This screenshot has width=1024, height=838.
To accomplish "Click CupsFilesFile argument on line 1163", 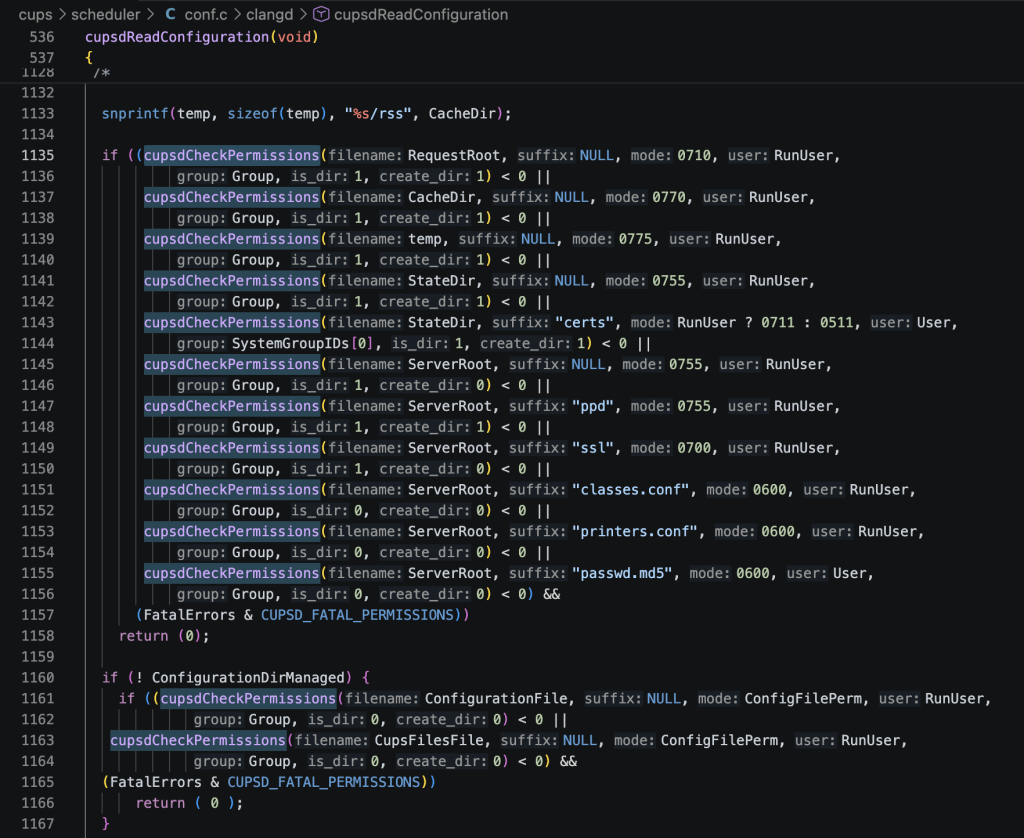I will pyautogui.click(x=429, y=741).
